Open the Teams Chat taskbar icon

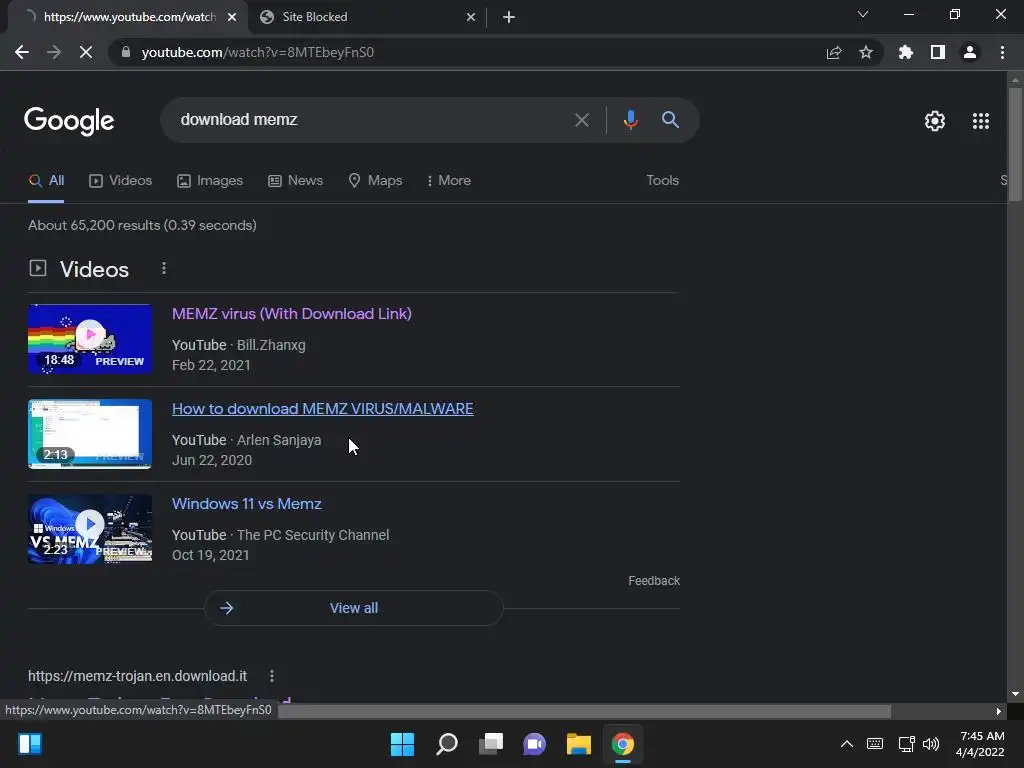click(x=535, y=744)
